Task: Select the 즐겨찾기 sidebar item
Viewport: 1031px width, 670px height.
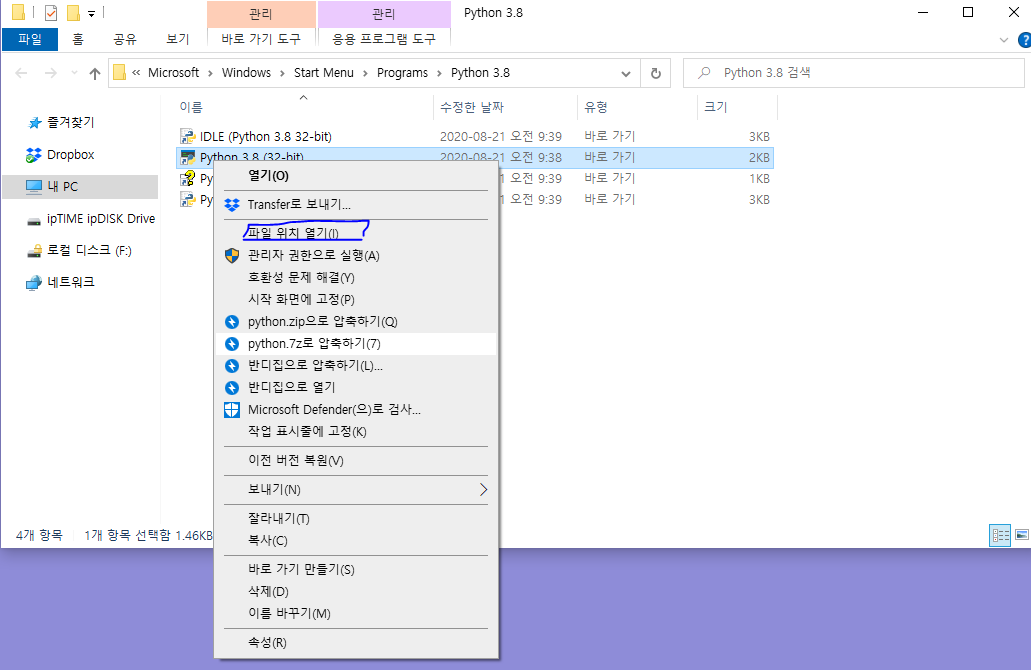Action: click(x=70, y=122)
